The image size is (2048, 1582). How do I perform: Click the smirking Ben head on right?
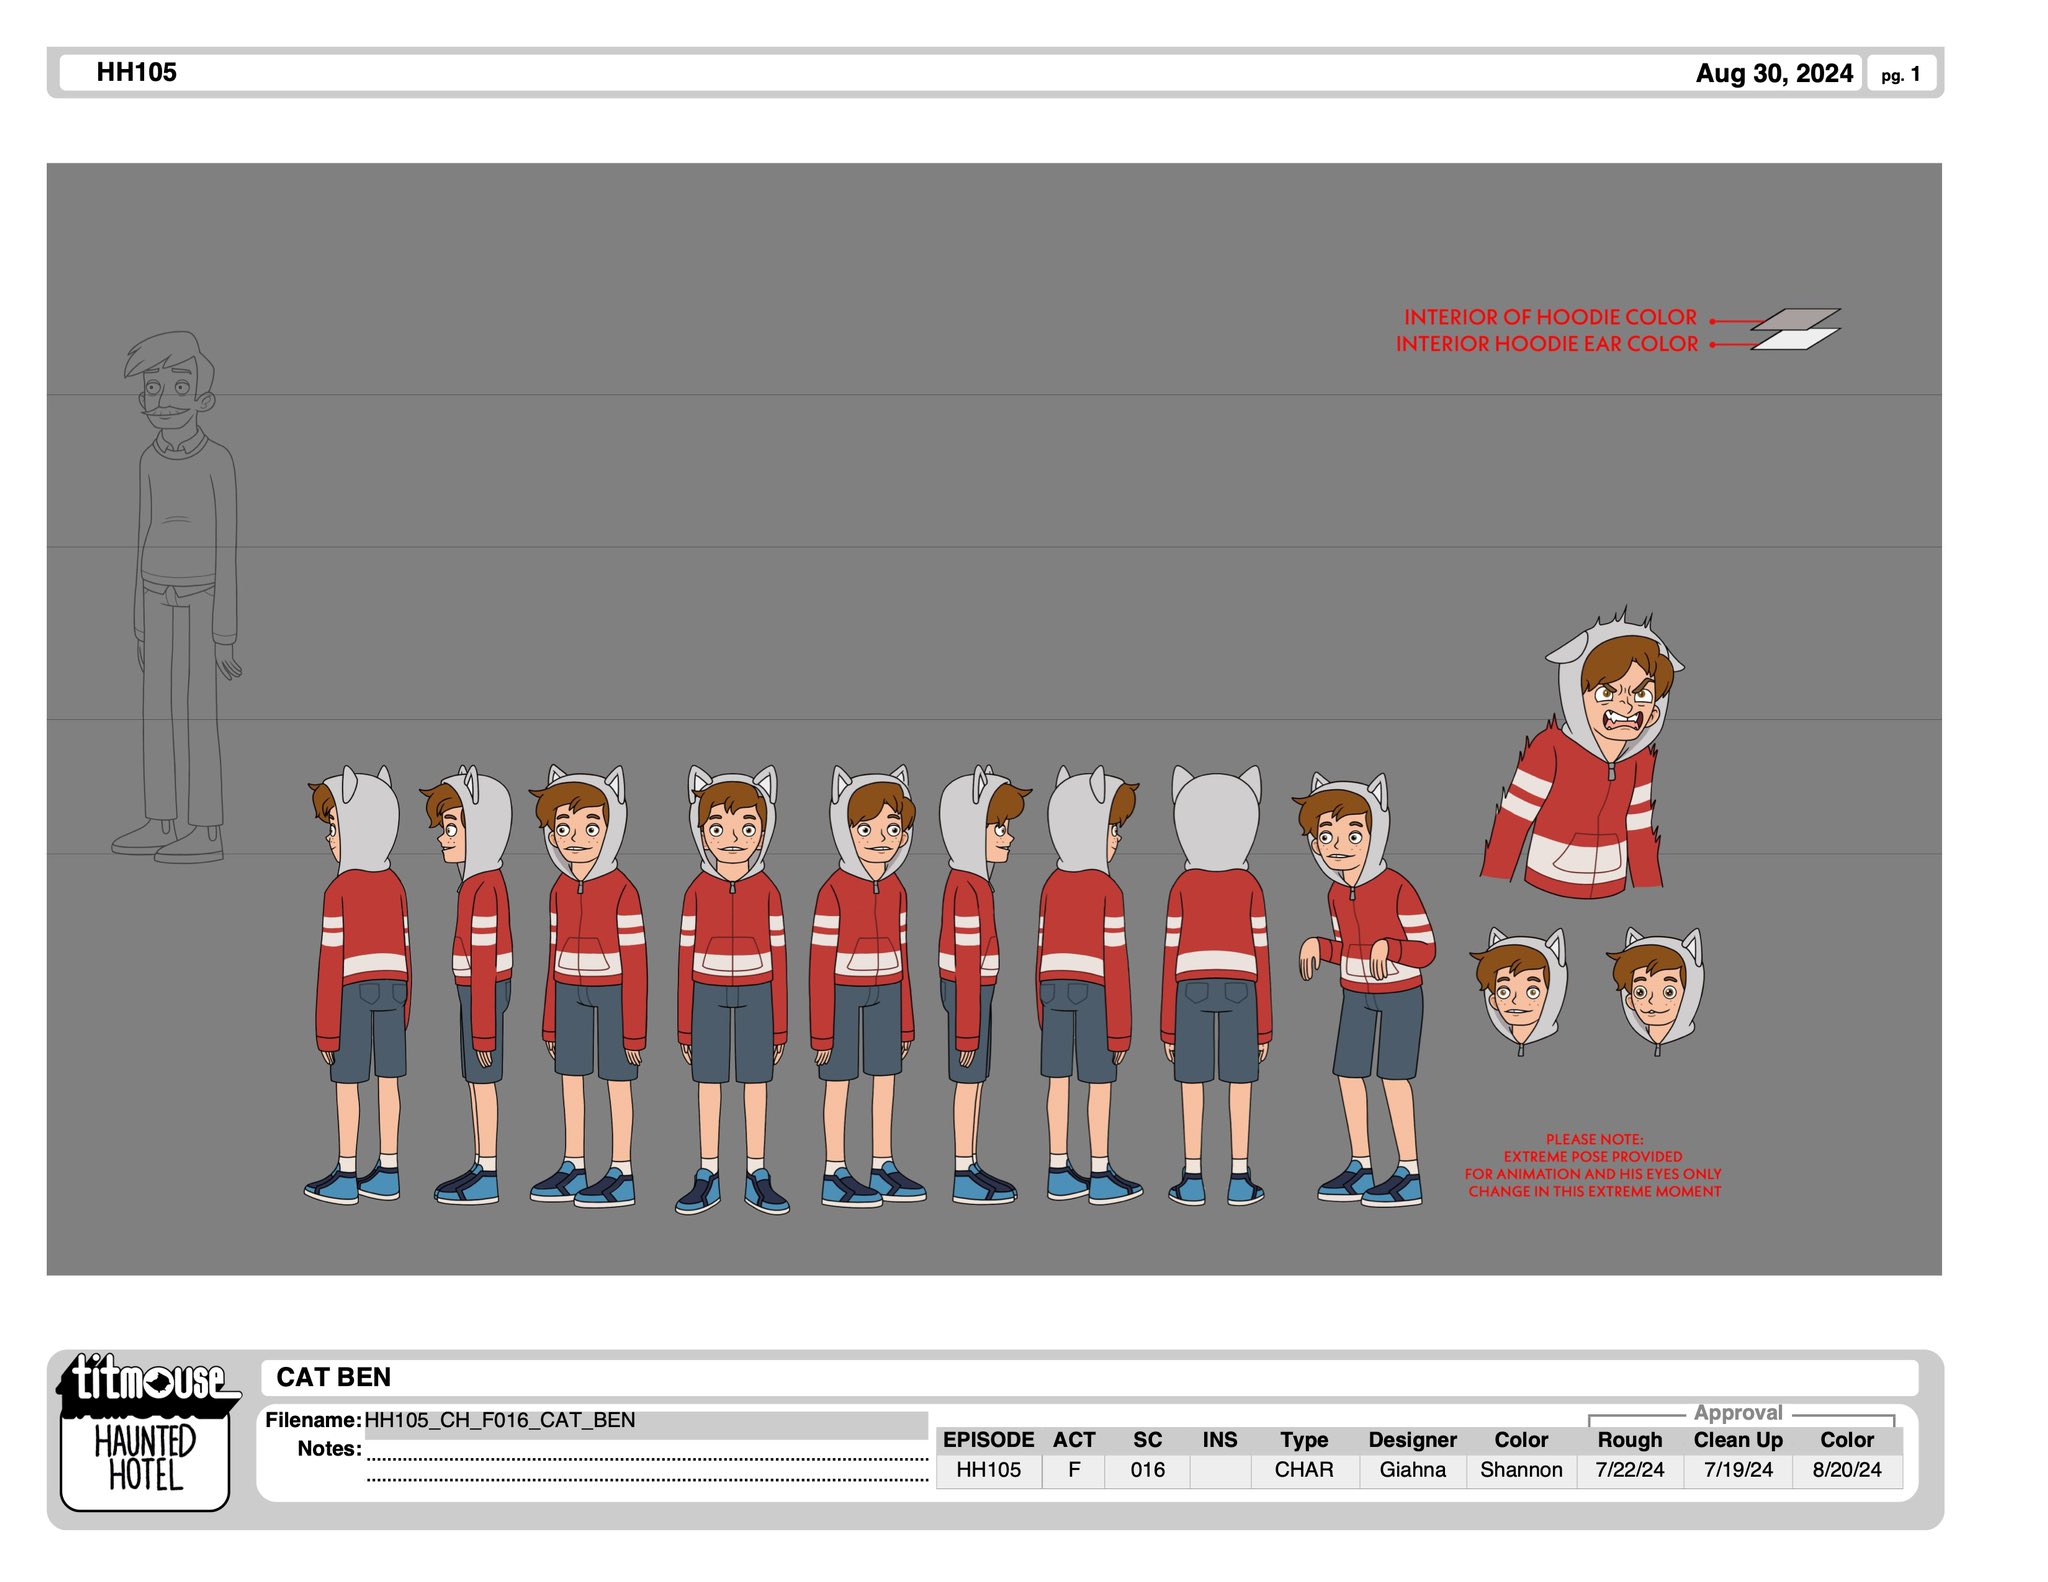[x=1656, y=991]
